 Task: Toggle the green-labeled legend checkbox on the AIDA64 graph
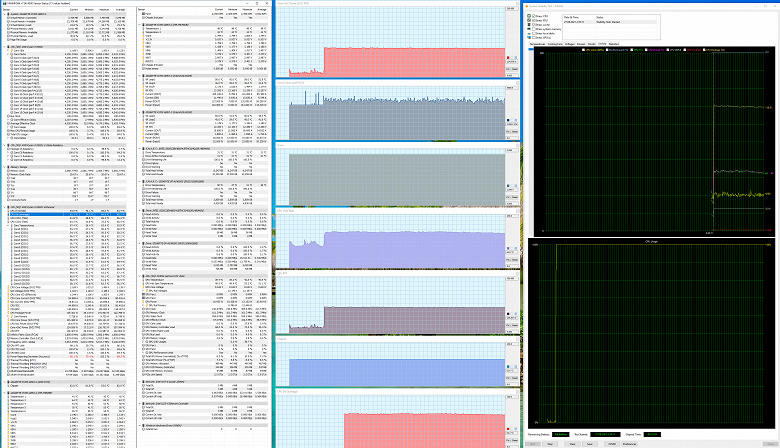[631, 50]
